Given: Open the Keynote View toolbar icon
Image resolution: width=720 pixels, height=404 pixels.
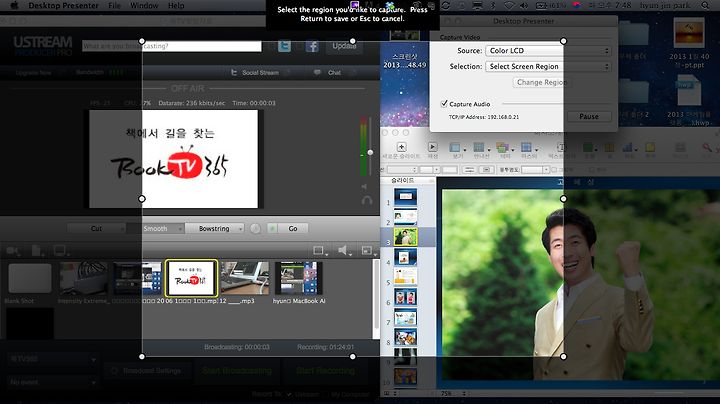Looking at the screenshot, I should click(x=456, y=147).
